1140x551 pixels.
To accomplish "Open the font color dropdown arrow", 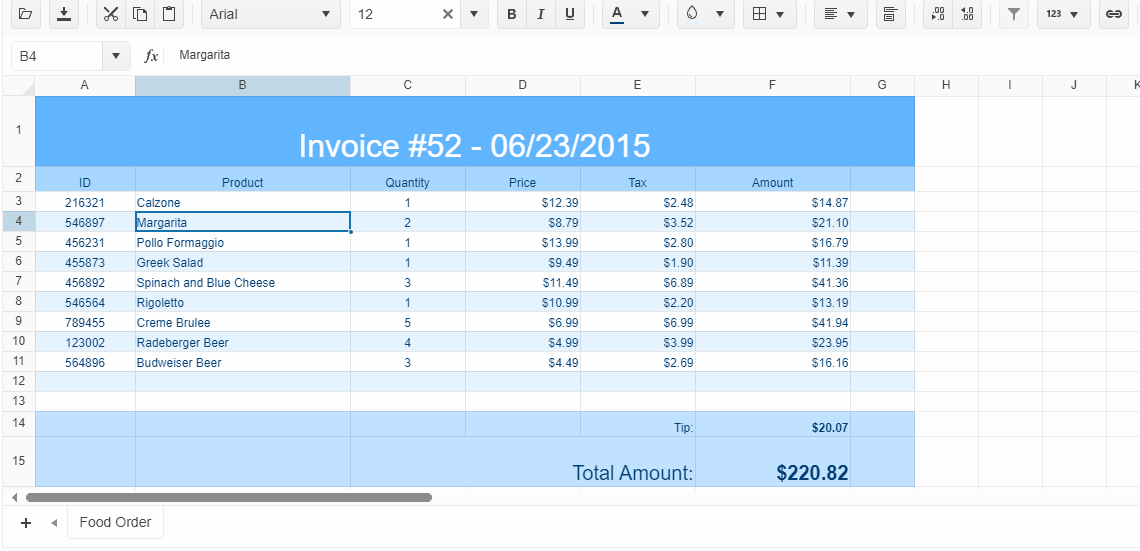I will click(644, 14).
